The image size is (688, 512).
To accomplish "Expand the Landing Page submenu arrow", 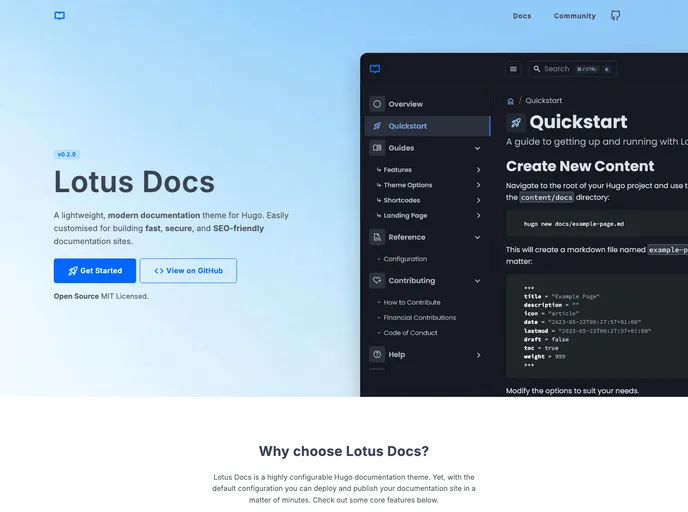I will (478, 215).
